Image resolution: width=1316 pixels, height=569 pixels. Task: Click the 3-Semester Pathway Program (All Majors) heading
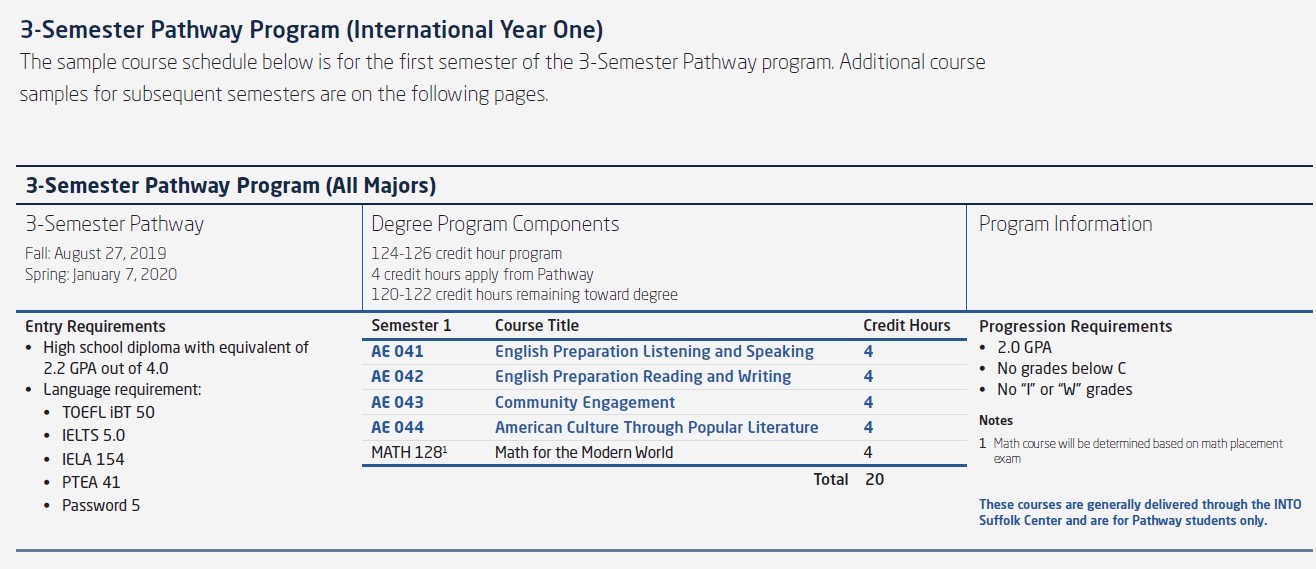tap(231, 186)
